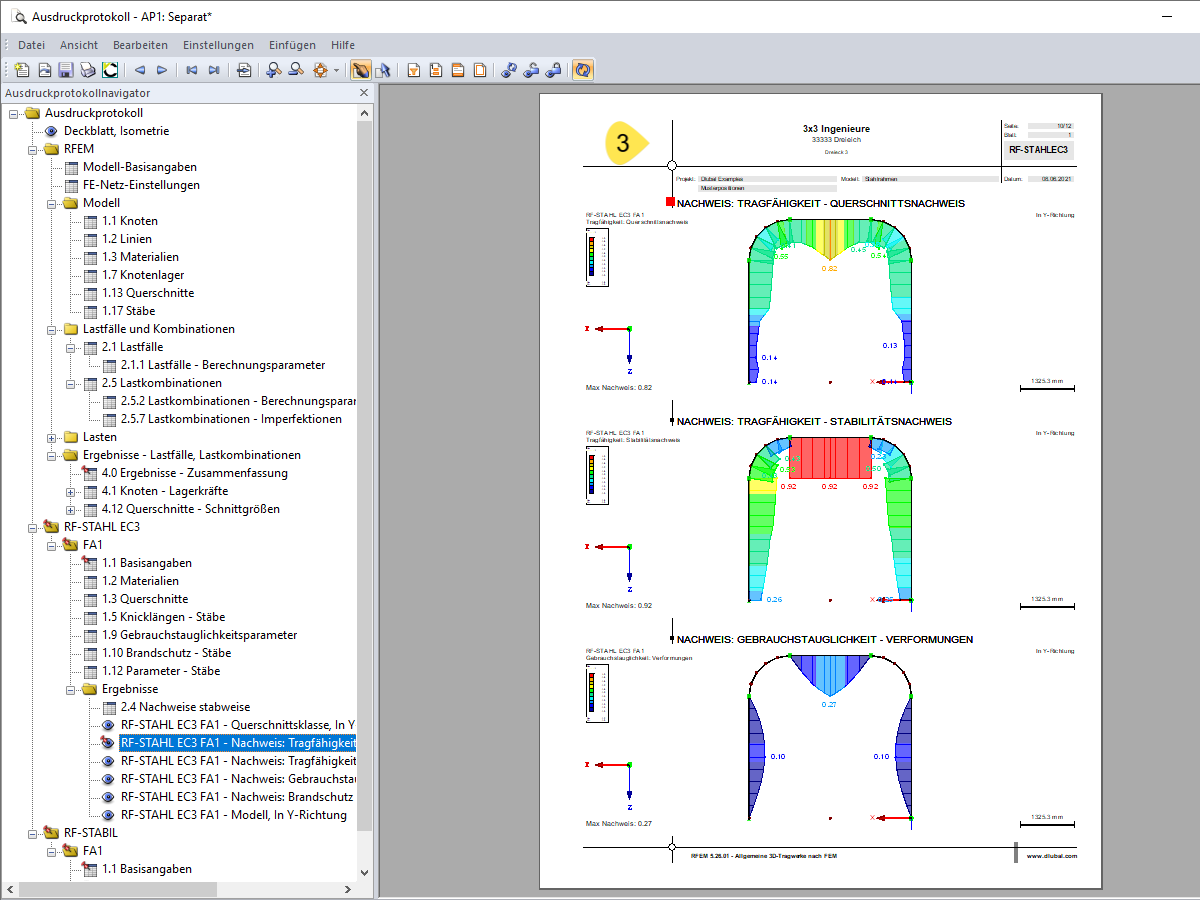Click the funnel filter document icon
Viewport: 1200px width, 900px height.
pyautogui.click(x=413, y=70)
